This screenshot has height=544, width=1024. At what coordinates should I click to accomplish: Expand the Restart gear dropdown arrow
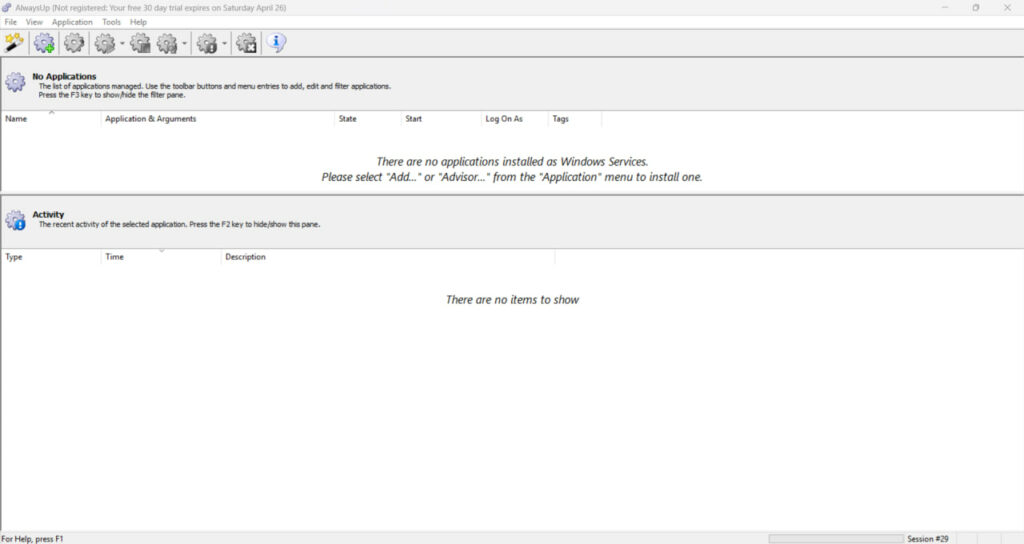tap(185, 44)
